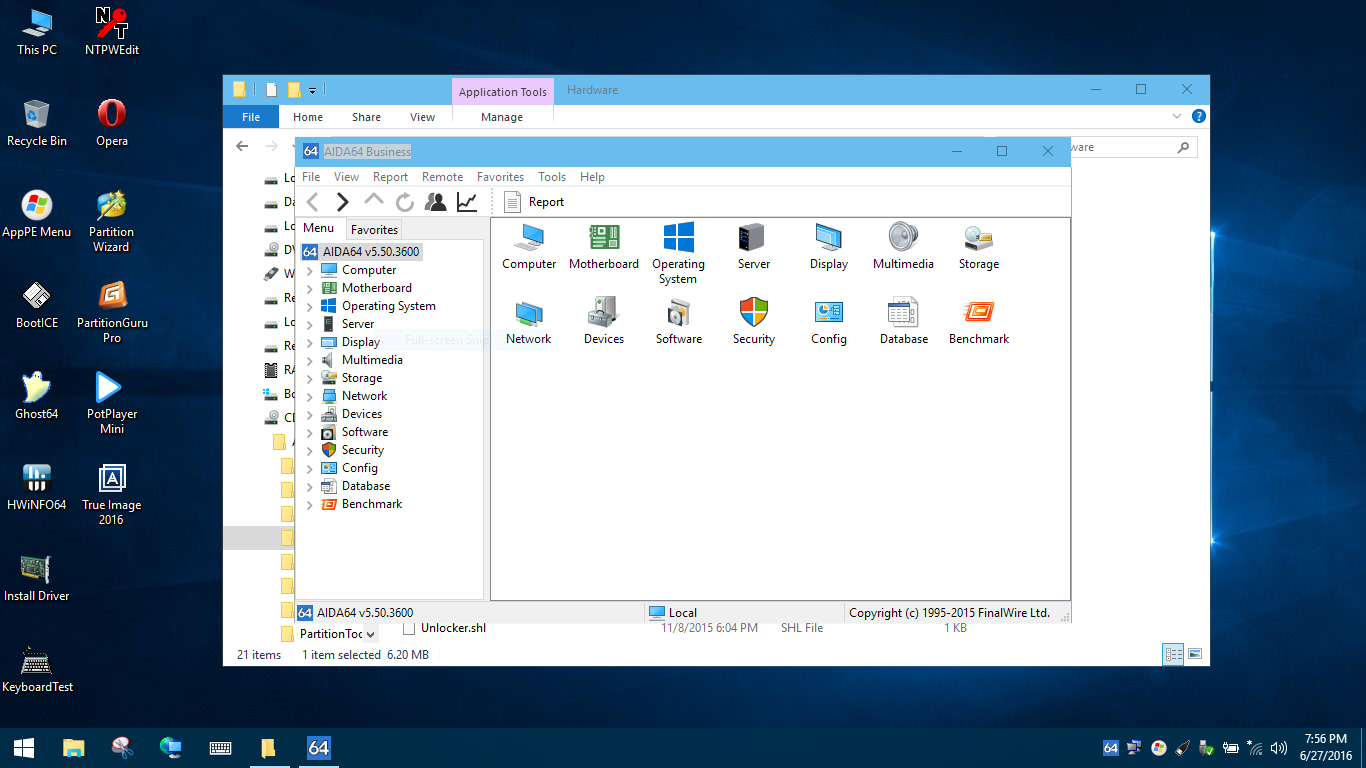Viewport: 1366px width, 768px height.
Task: Click the Up arrow in AIDA64 toolbar
Action: pyautogui.click(x=374, y=201)
